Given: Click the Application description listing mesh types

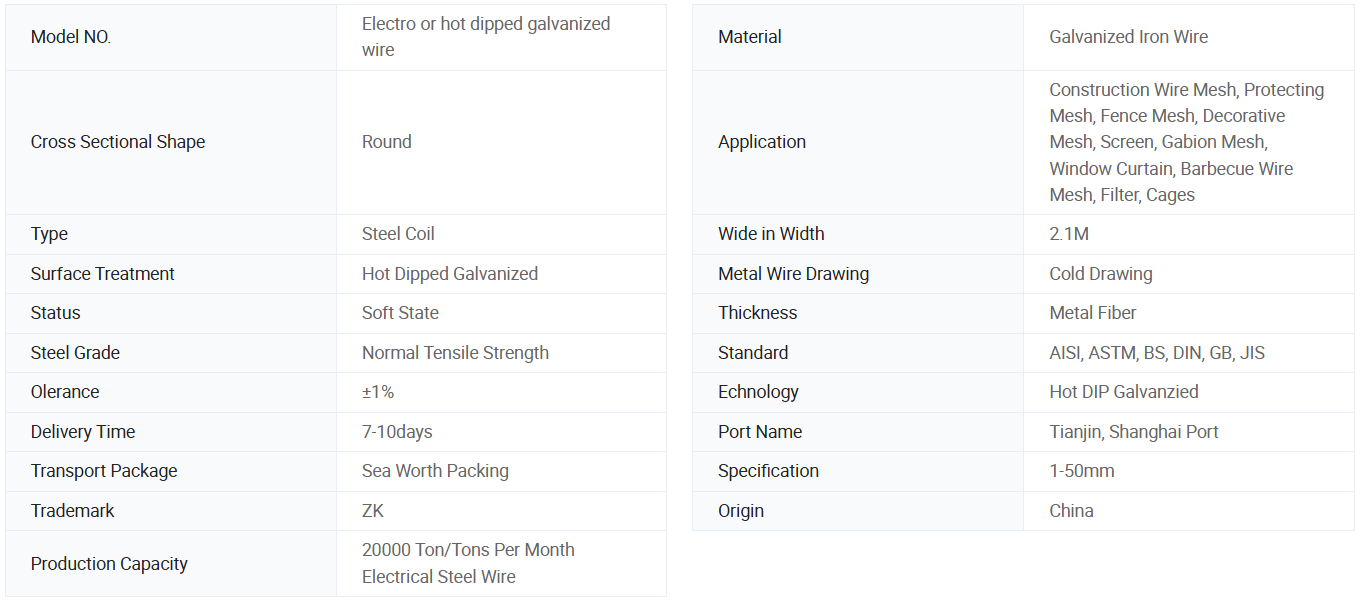Looking at the screenshot, I should 1186,142.
